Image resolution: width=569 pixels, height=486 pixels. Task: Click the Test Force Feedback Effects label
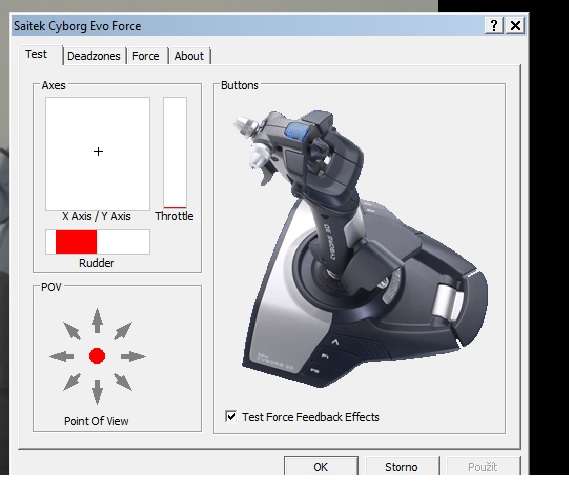(x=311, y=417)
